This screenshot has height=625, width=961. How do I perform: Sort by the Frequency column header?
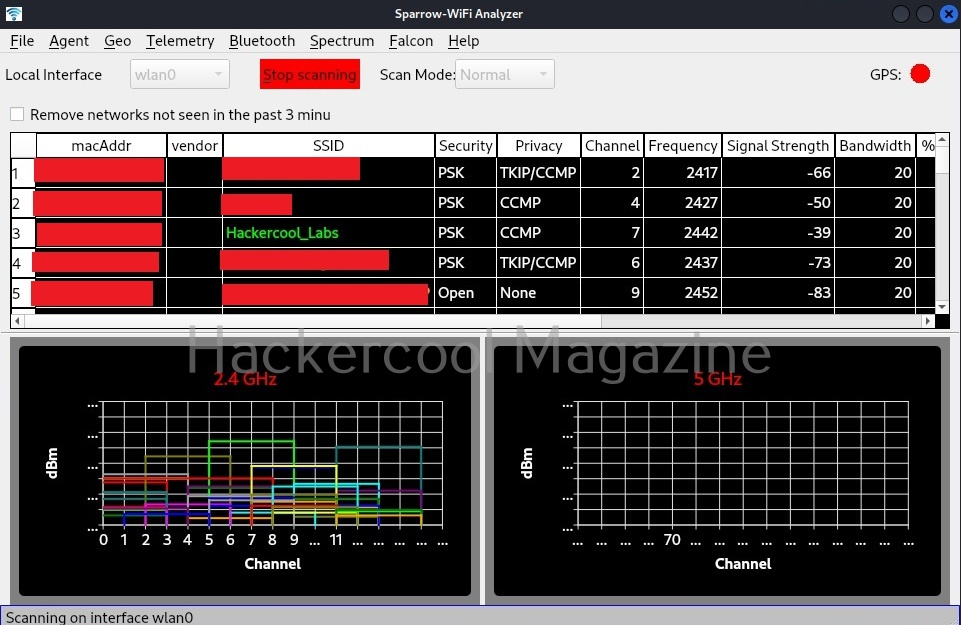tap(683, 146)
